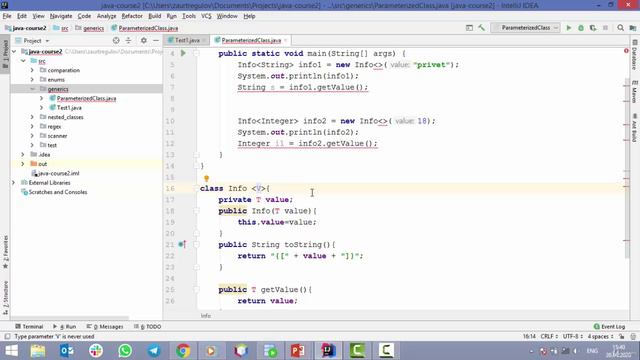This screenshot has height=360, width=640.
Task: Open PowerPoint from the taskbar
Action: pos(298,351)
